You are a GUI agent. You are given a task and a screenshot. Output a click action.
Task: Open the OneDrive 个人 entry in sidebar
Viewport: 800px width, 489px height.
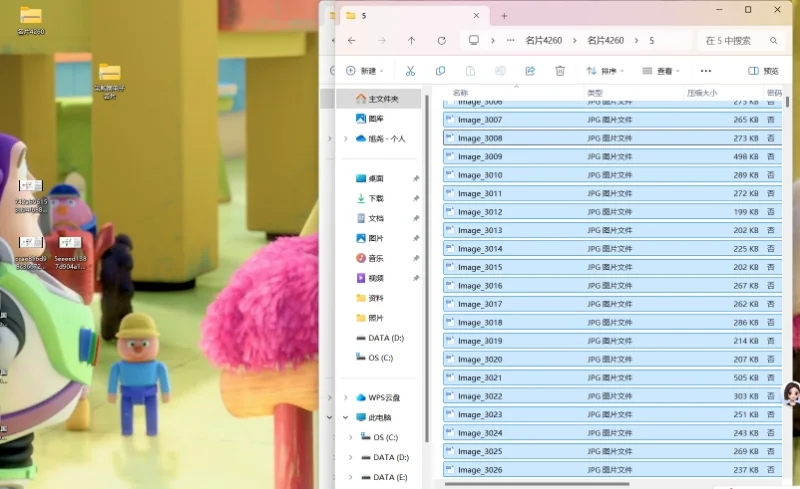[x=381, y=138]
